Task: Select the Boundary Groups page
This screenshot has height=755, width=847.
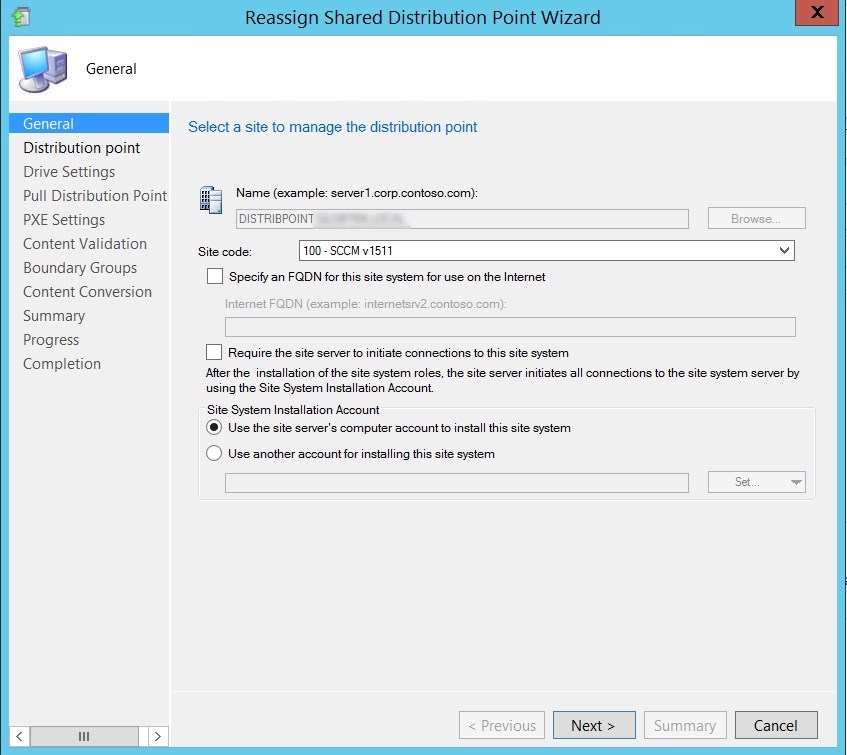Action: (80, 267)
